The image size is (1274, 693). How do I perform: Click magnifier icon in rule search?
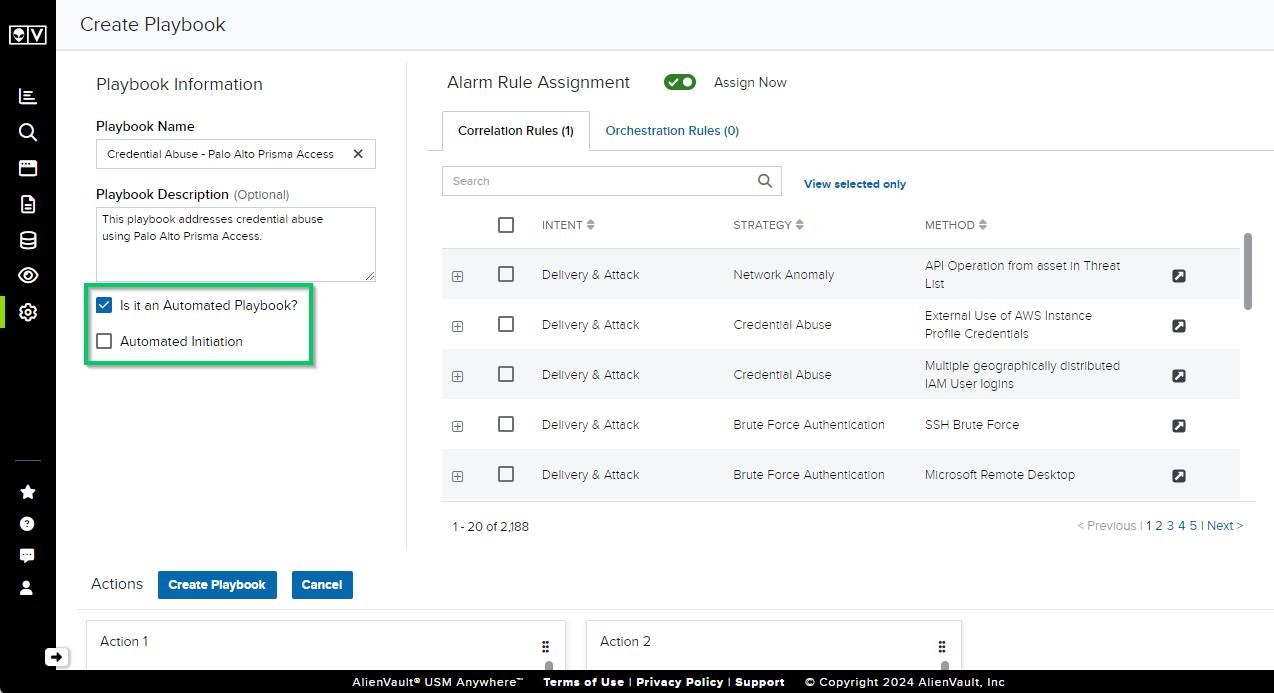tap(765, 181)
